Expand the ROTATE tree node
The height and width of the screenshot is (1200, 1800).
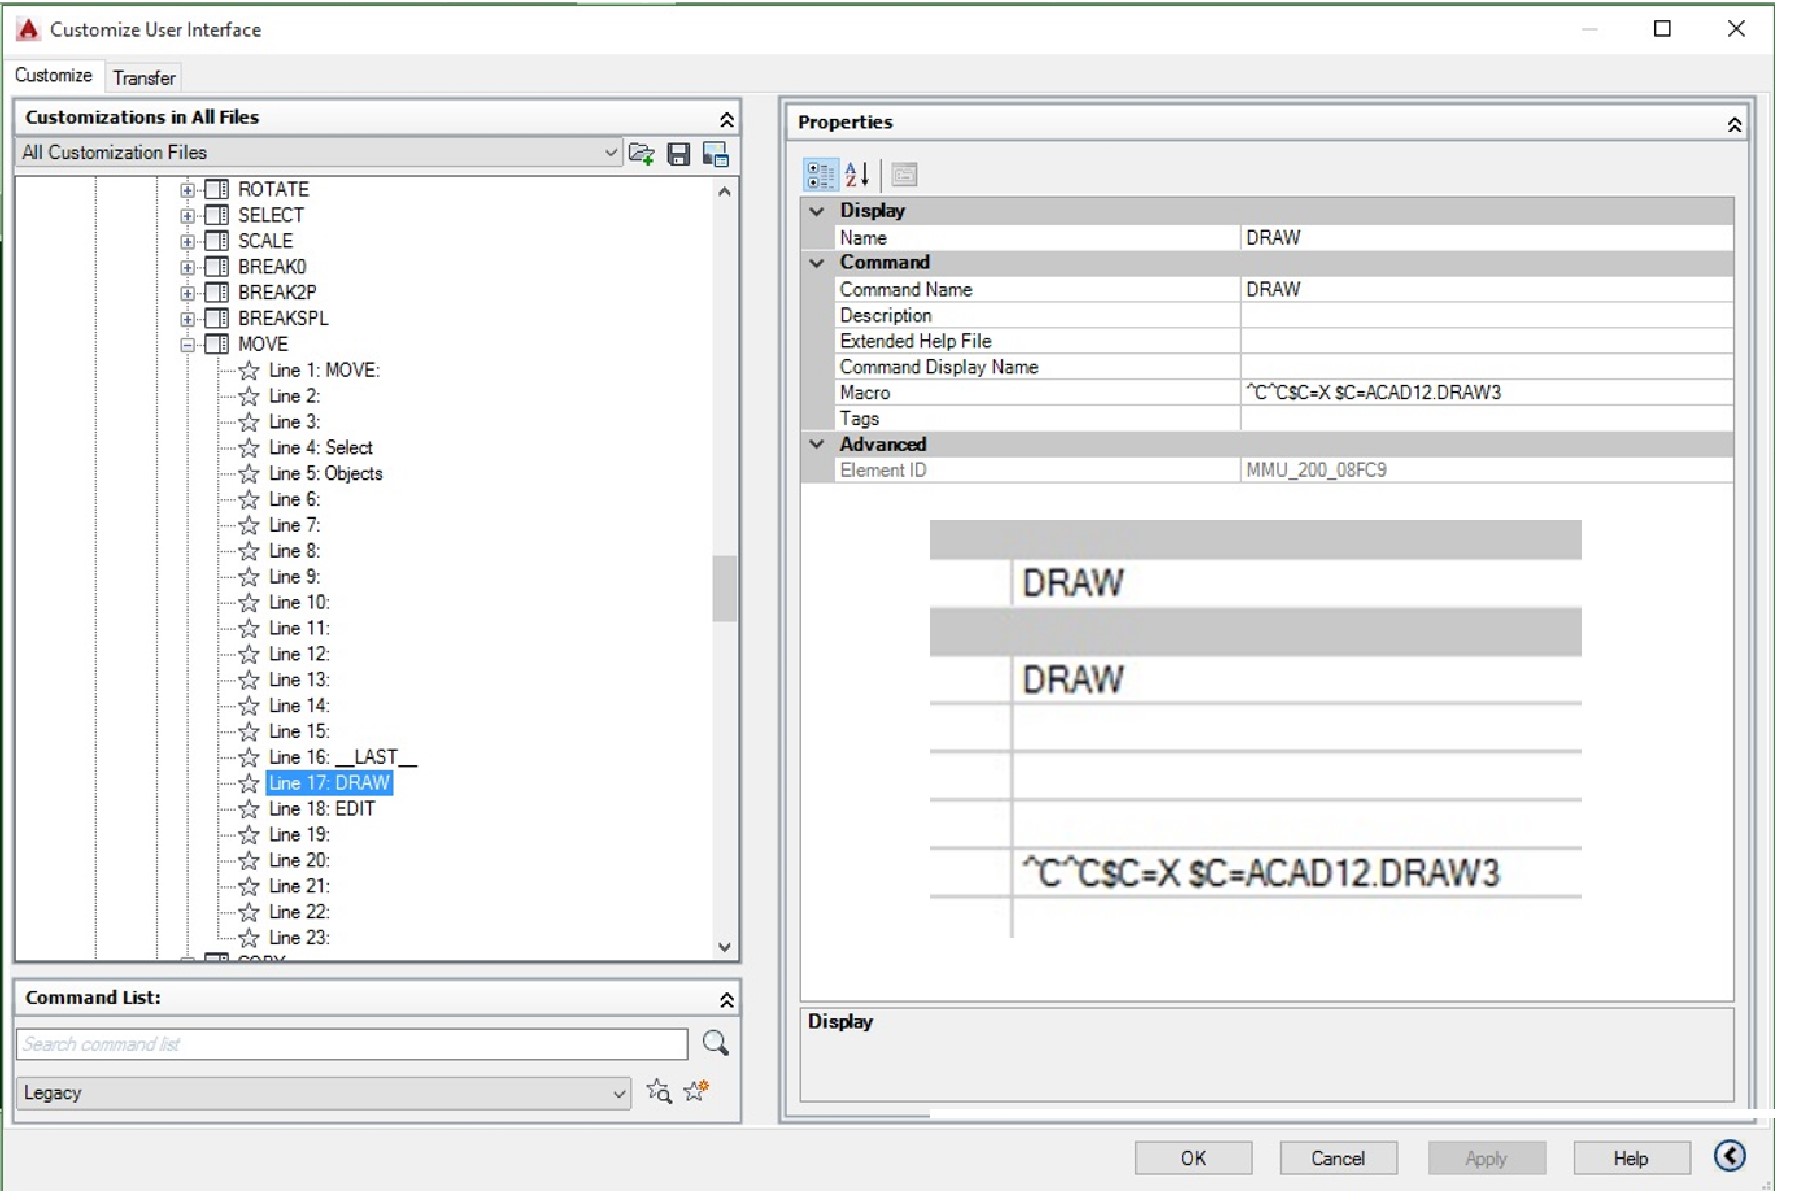(187, 188)
